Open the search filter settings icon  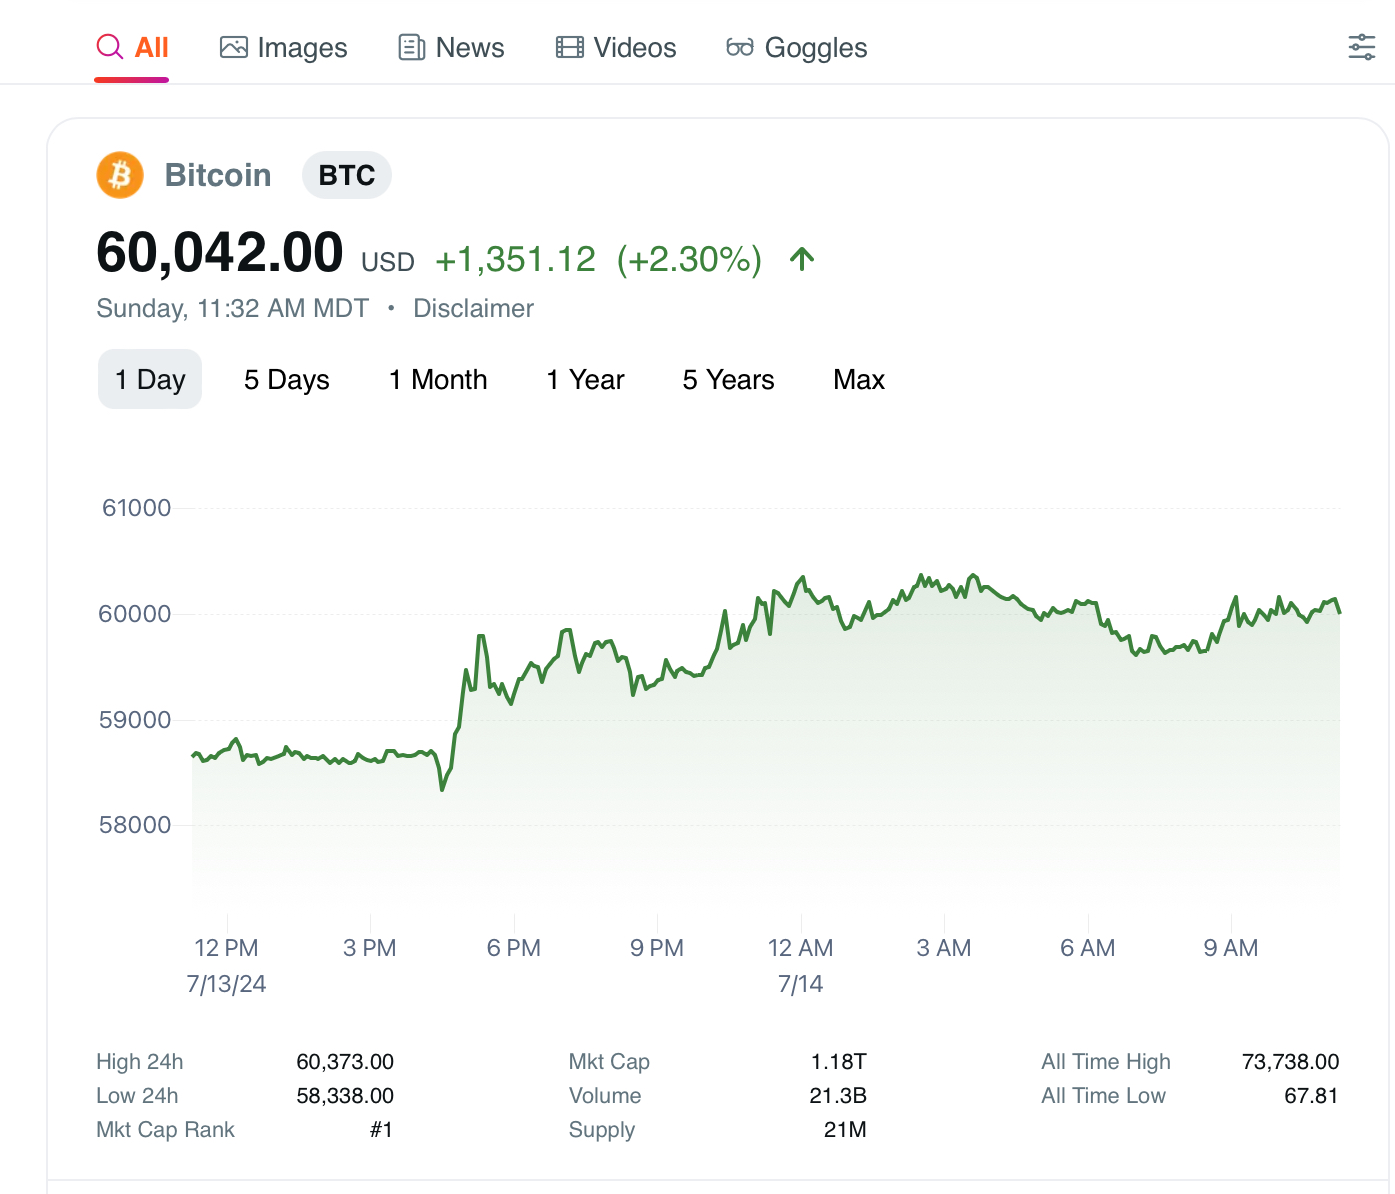(1362, 47)
